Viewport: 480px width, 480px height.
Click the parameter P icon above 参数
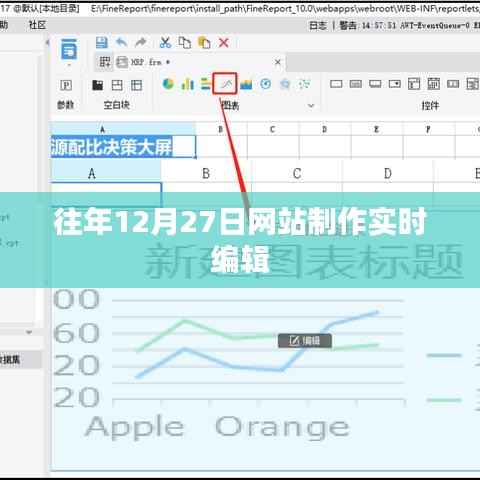click(66, 85)
